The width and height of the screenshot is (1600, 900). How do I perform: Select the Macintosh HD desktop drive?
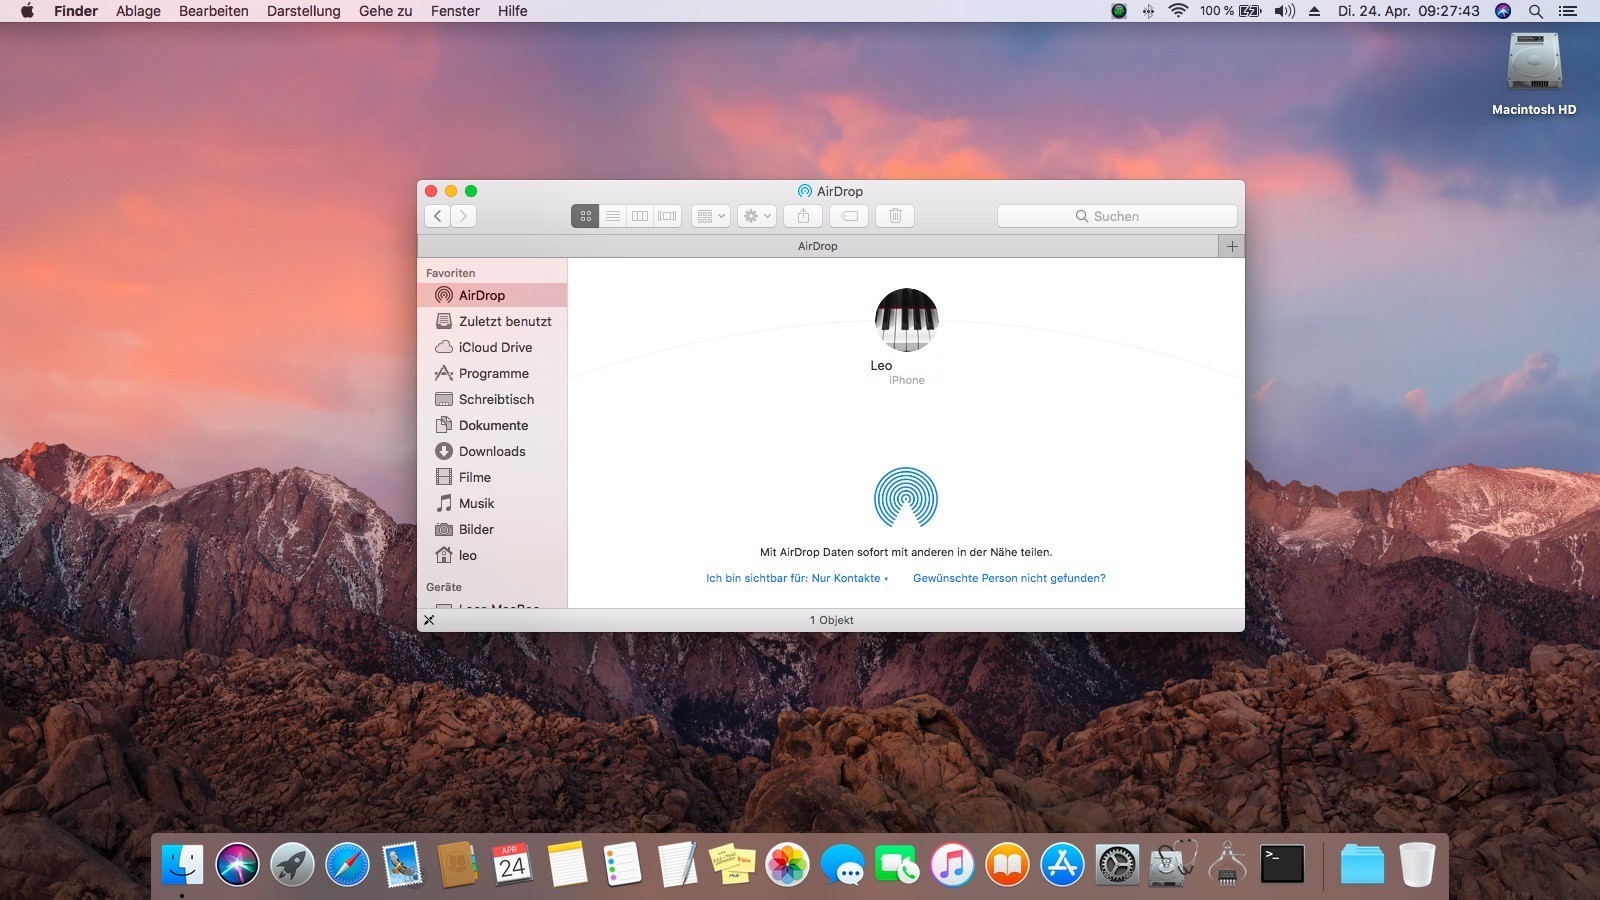[x=1534, y=75]
